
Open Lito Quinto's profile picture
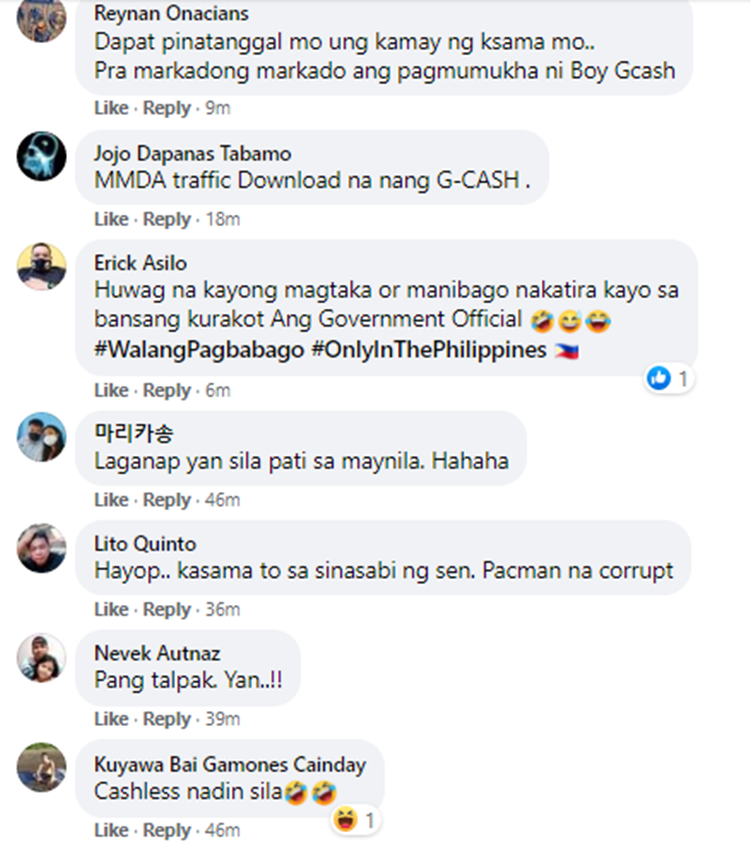[x=42, y=548]
